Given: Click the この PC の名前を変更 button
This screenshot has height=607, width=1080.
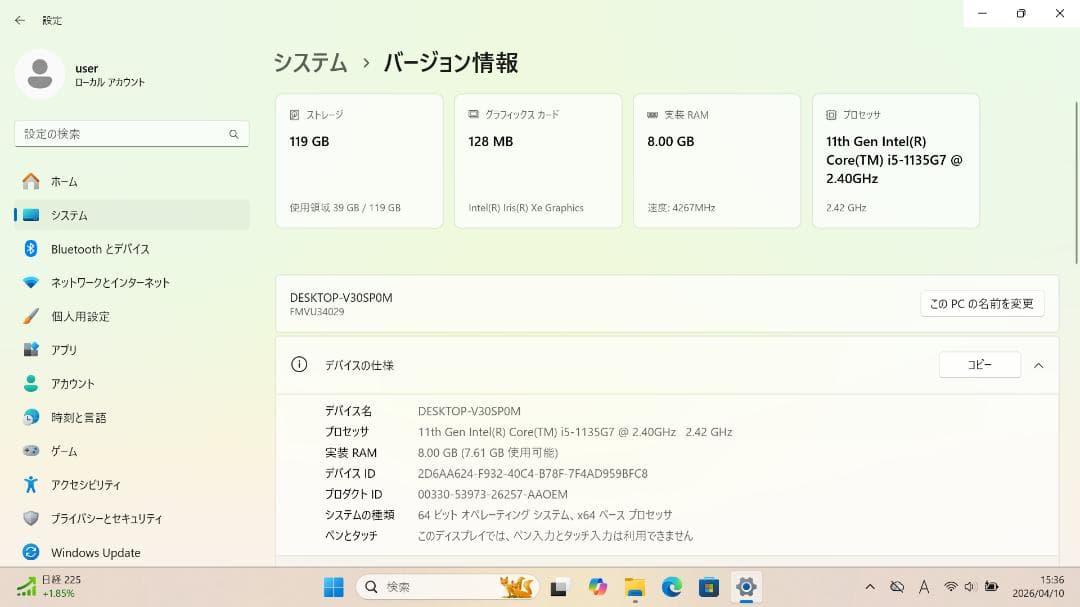Looking at the screenshot, I should (982, 304).
